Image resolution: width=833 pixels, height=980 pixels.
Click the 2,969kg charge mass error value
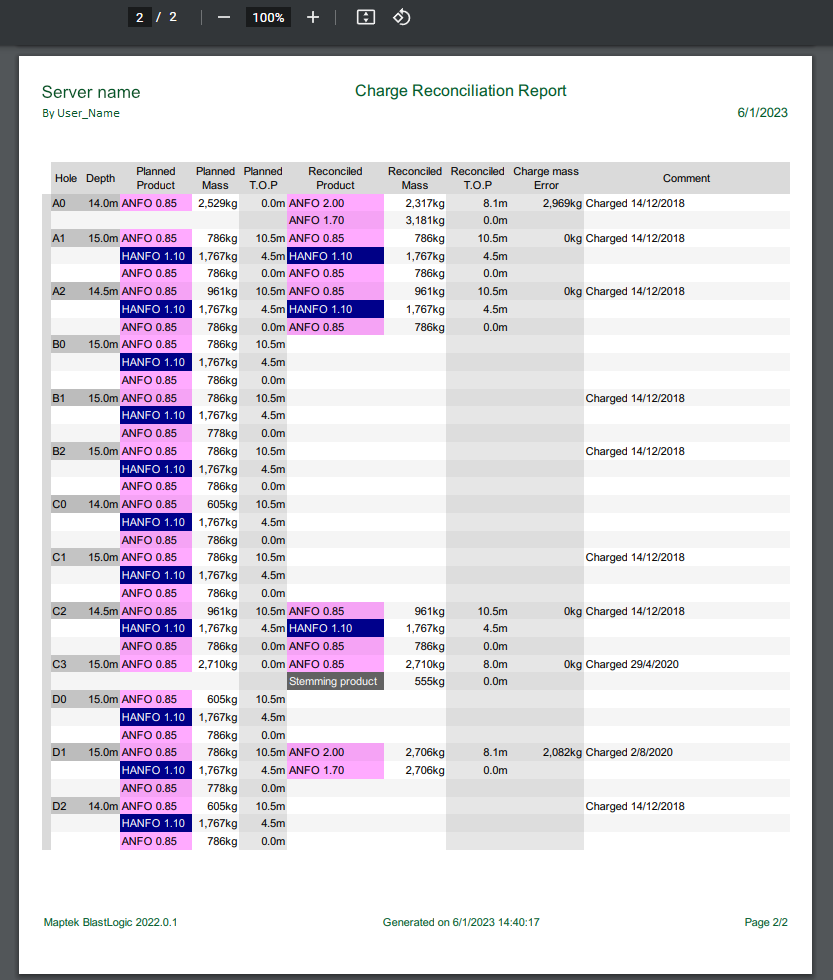click(562, 203)
